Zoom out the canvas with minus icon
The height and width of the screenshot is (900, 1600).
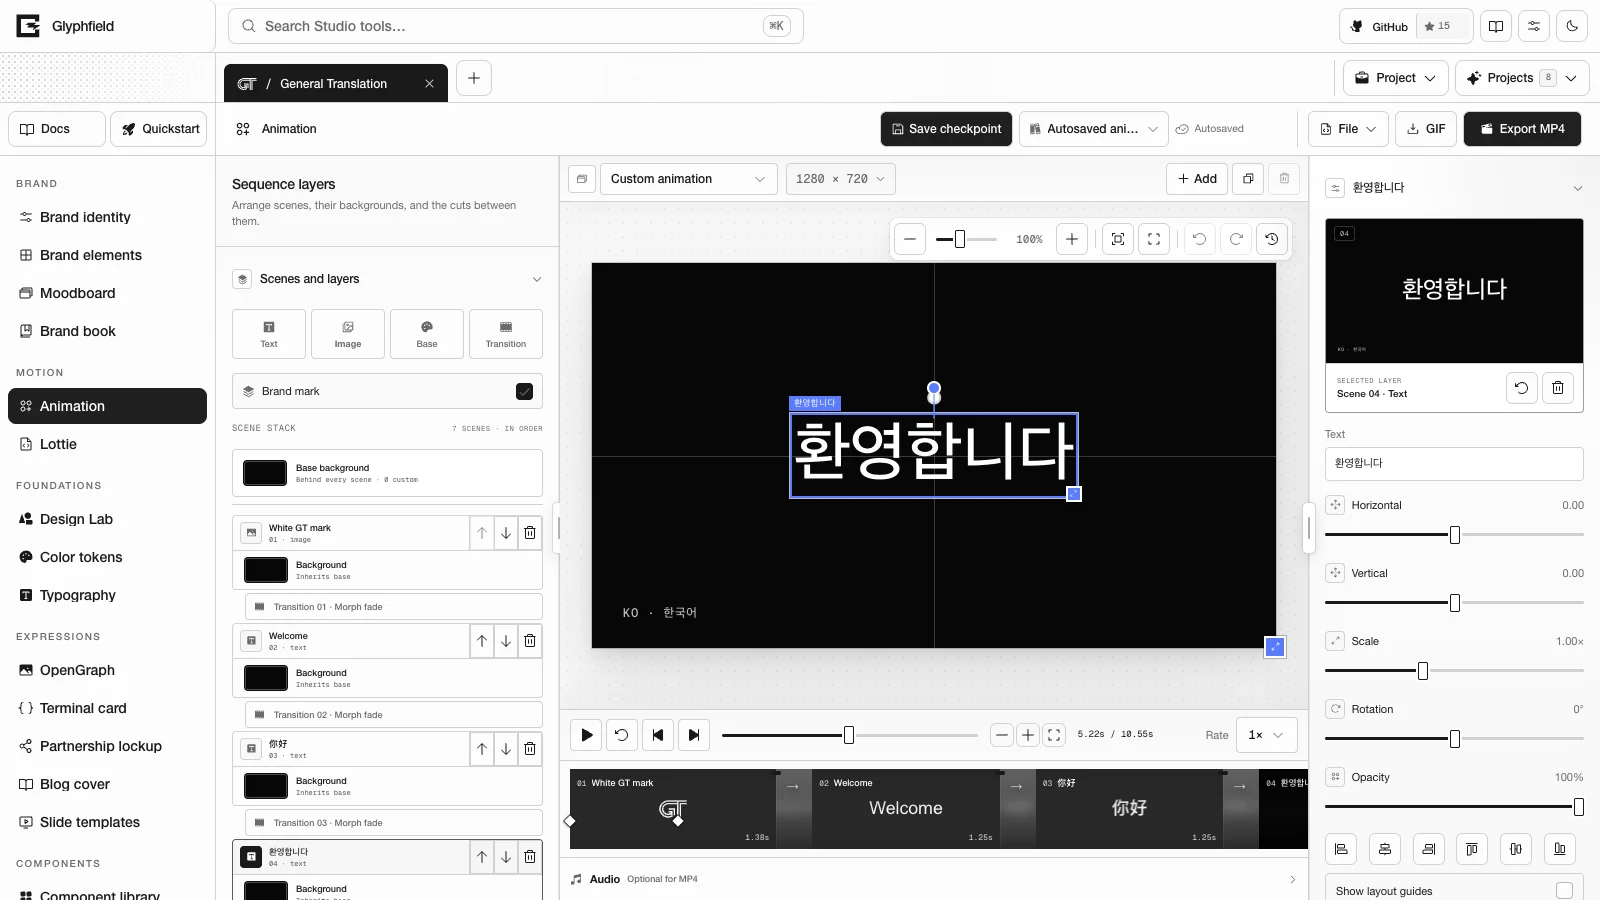point(910,239)
